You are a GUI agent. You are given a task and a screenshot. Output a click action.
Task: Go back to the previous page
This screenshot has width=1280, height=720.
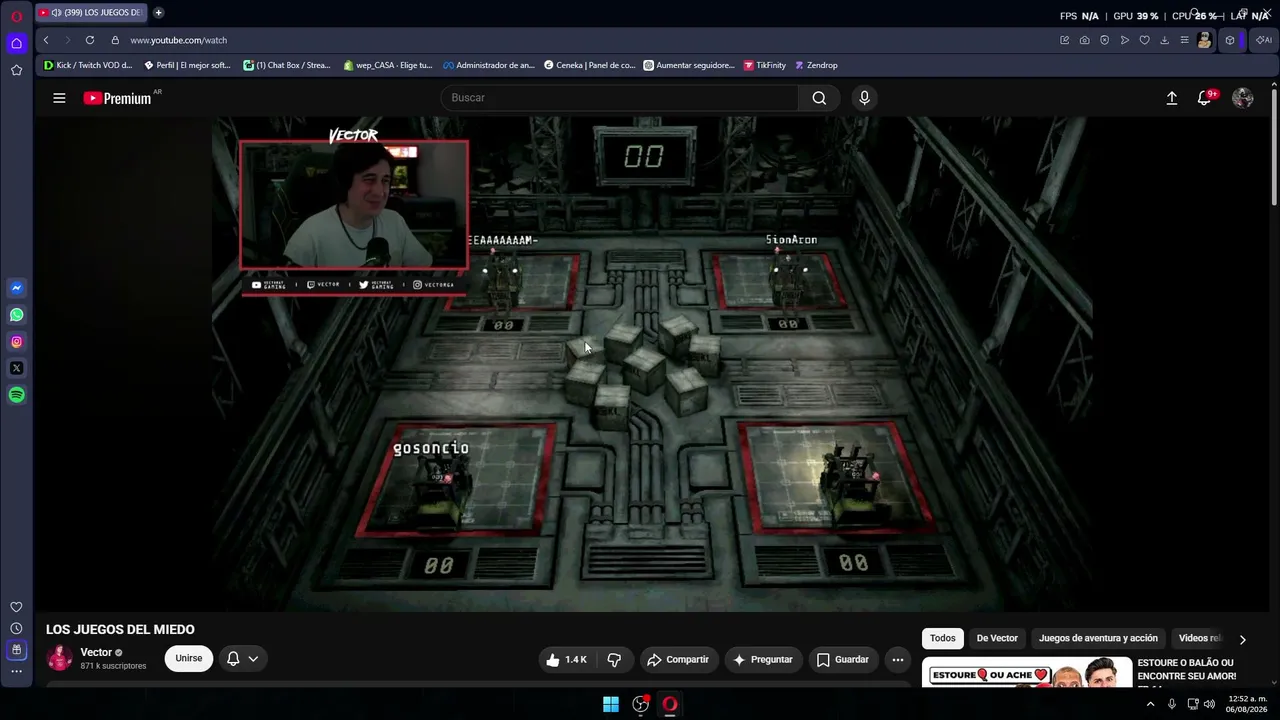pyautogui.click(x=46, y=40)
